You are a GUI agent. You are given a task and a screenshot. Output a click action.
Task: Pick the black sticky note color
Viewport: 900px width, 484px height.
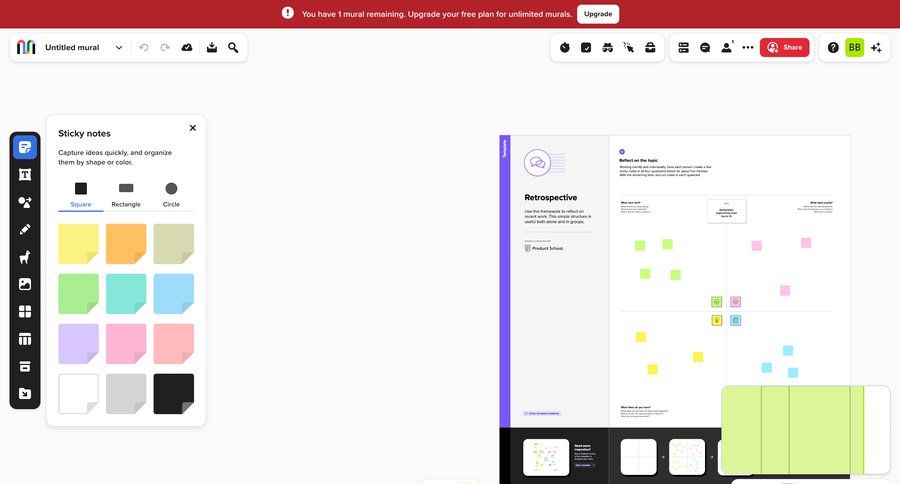pos(174,393)
